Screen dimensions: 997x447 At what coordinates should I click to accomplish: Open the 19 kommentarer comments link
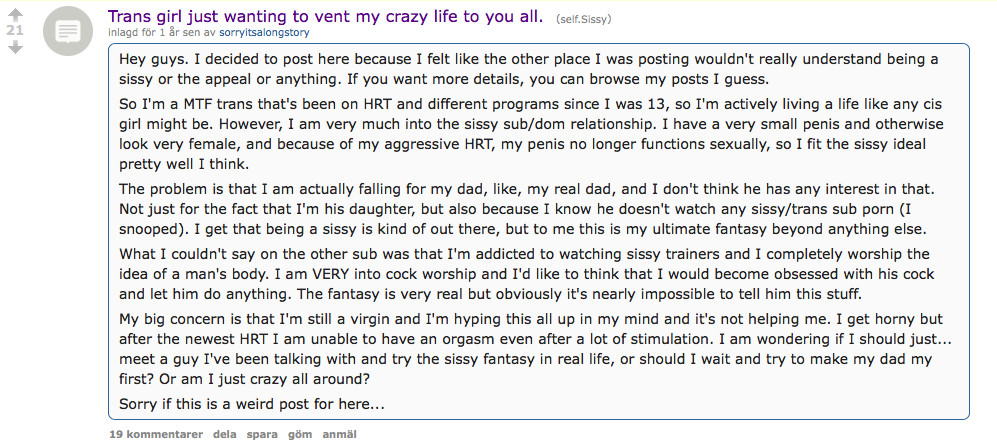(x=156, y=434)
